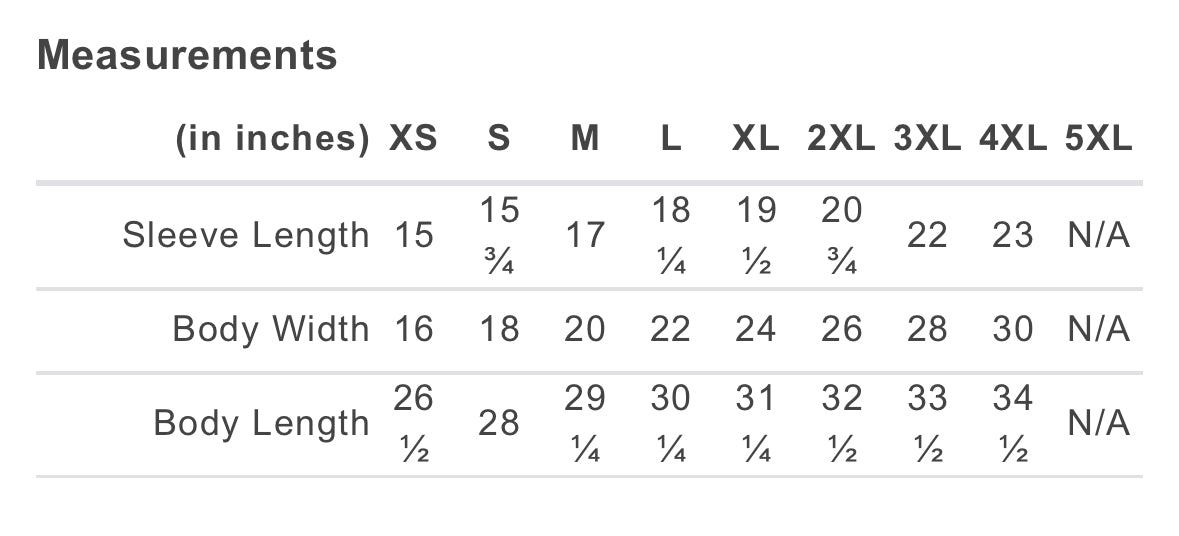Select the M size column header
The image size is (1179, 536).
585,139
